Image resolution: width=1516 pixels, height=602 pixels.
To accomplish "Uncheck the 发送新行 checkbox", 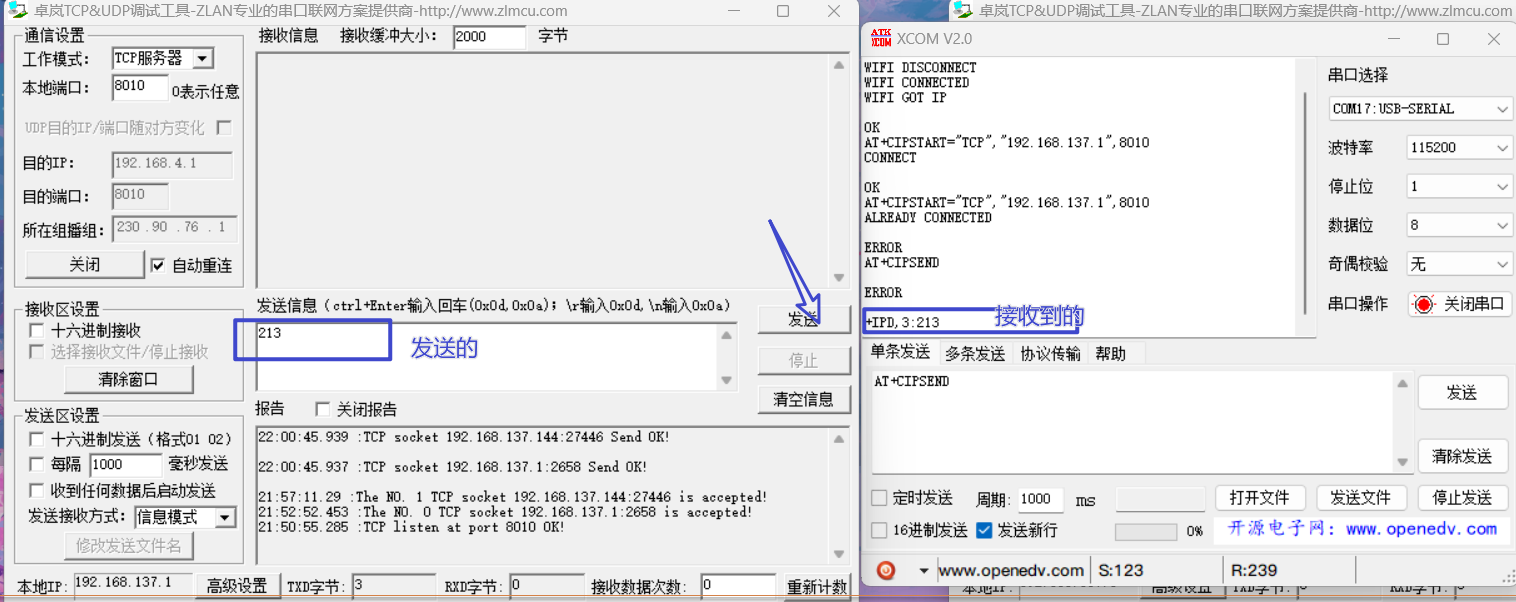I will pos(983,530).
